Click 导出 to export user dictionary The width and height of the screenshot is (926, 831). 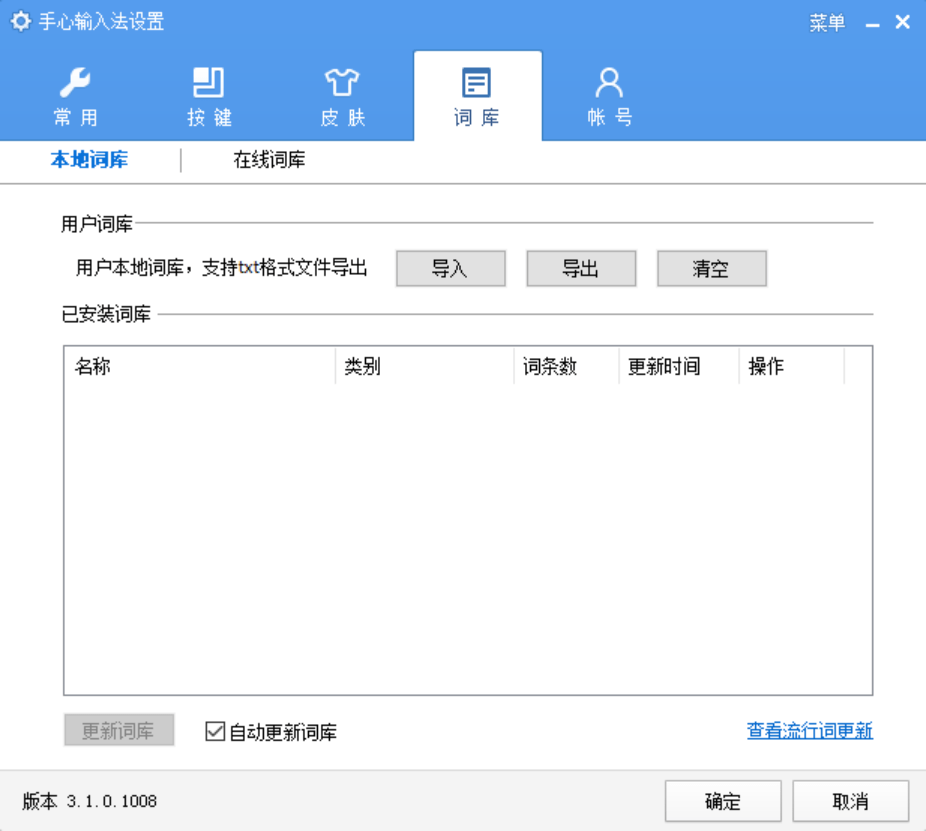pos(581,268)
